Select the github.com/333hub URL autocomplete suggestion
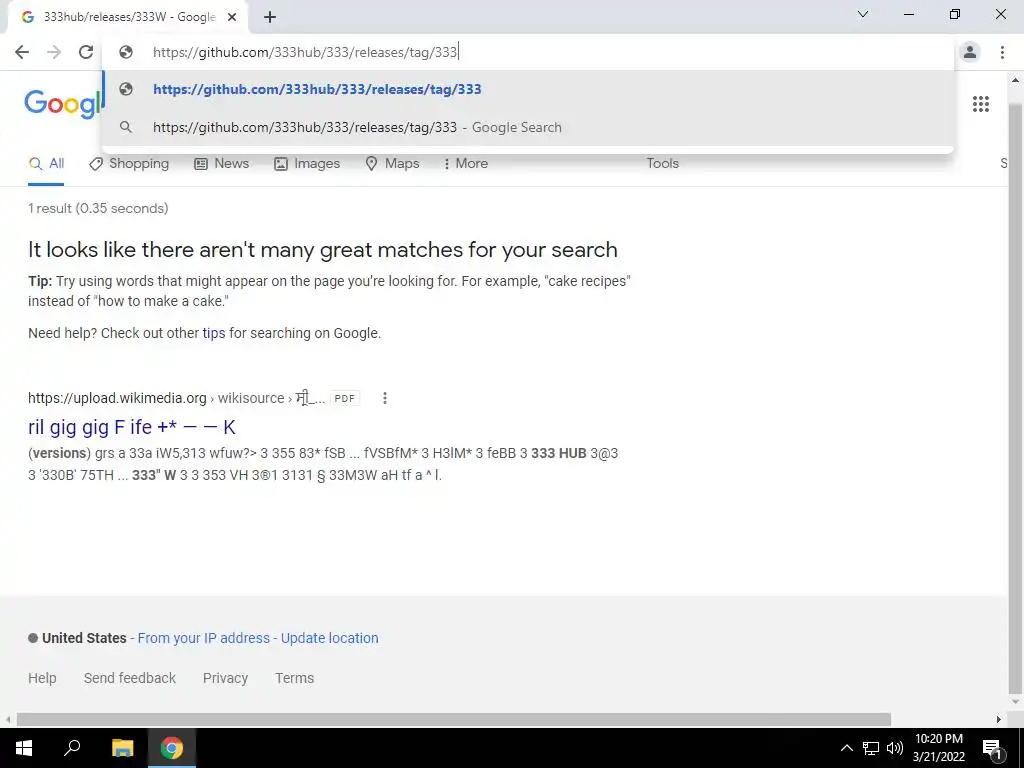 point(528,89)
